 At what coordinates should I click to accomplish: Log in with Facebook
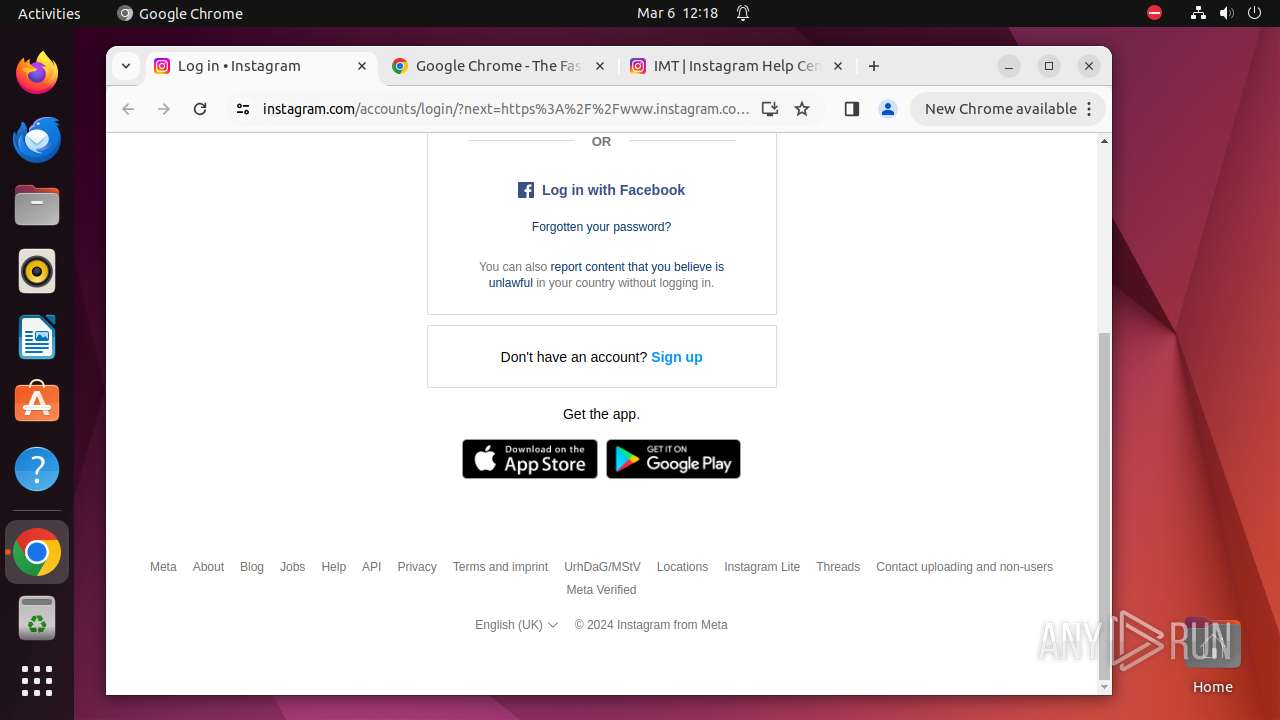tap(601, 190)
